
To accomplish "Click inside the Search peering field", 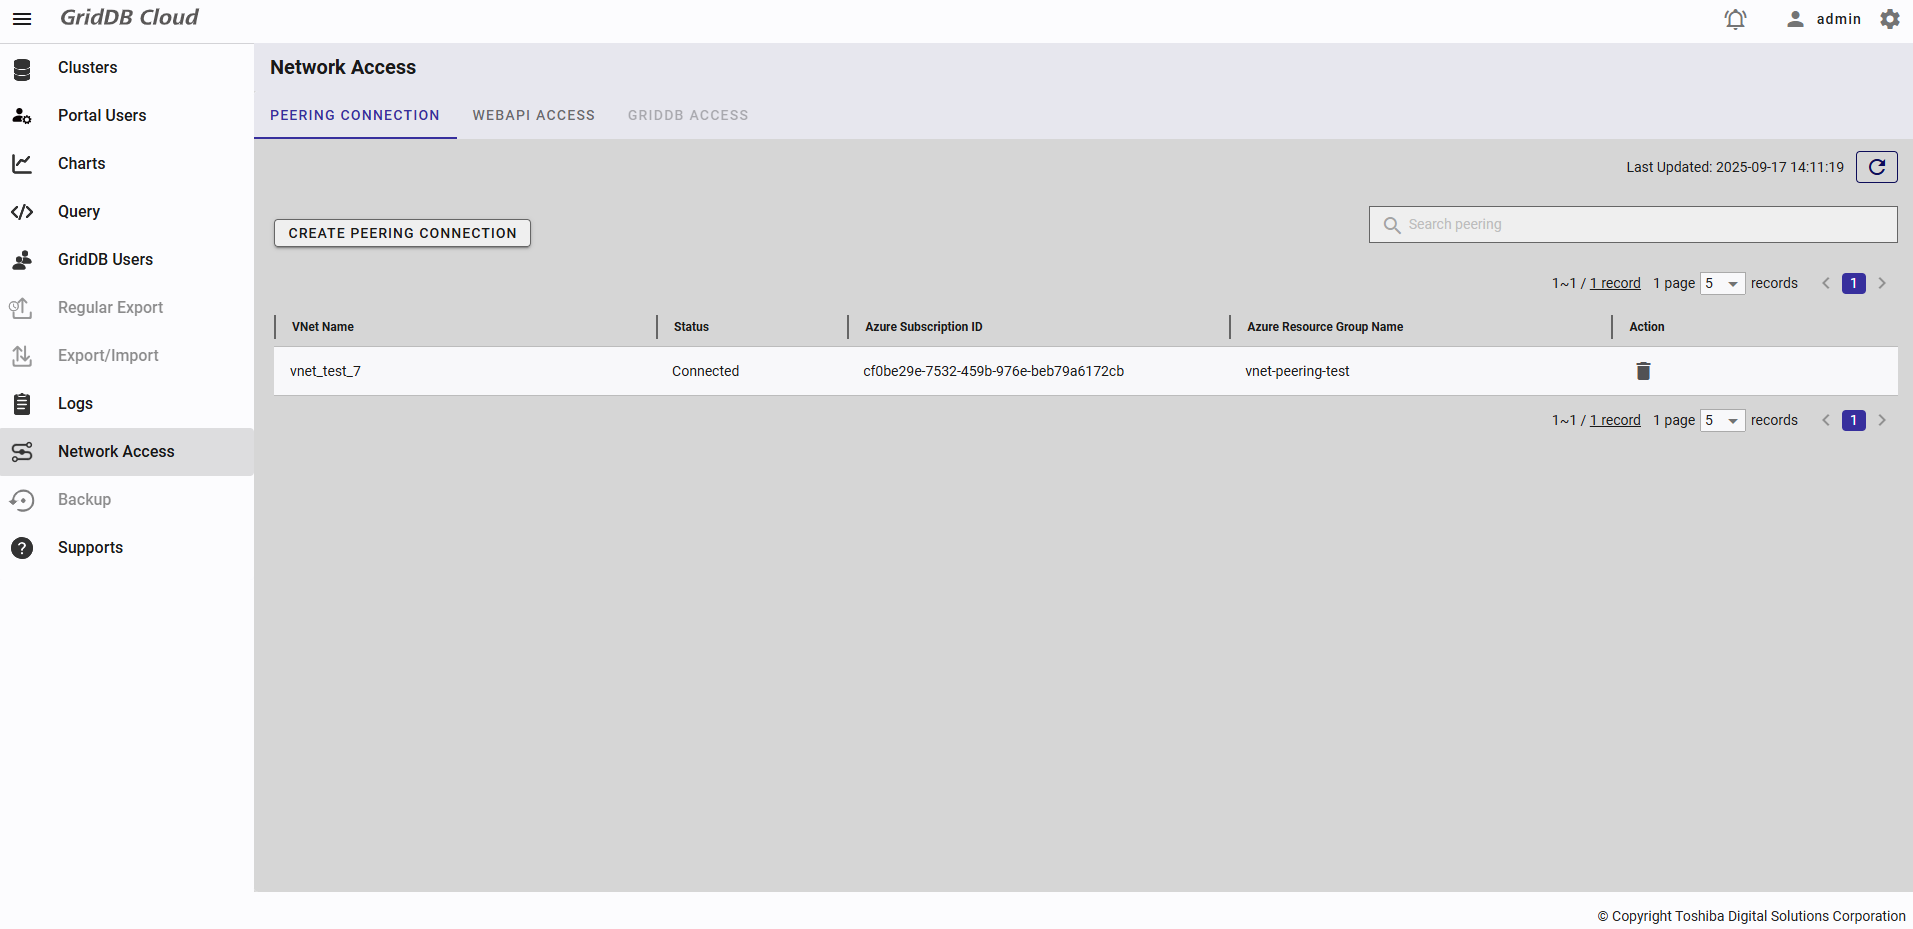I will 1640,225.
